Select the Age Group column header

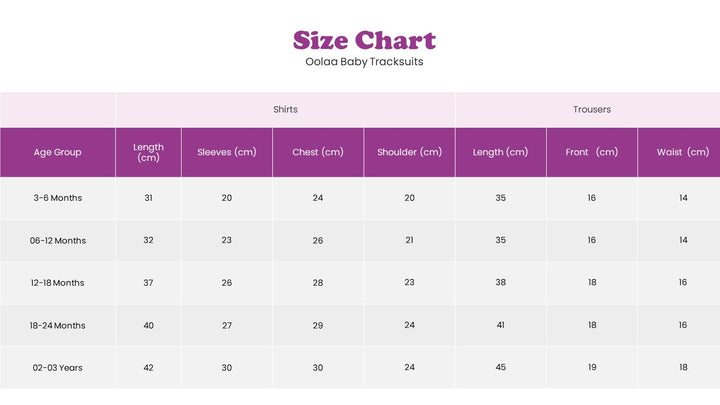coord(58,152)
